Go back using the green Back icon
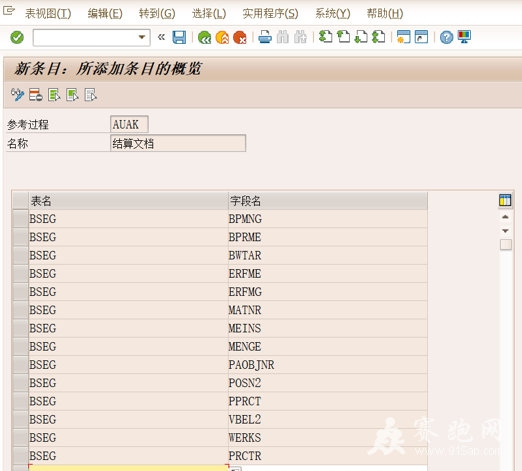This screenshot has width=522, height=471. pyautogui.click(x=204, y=37)
